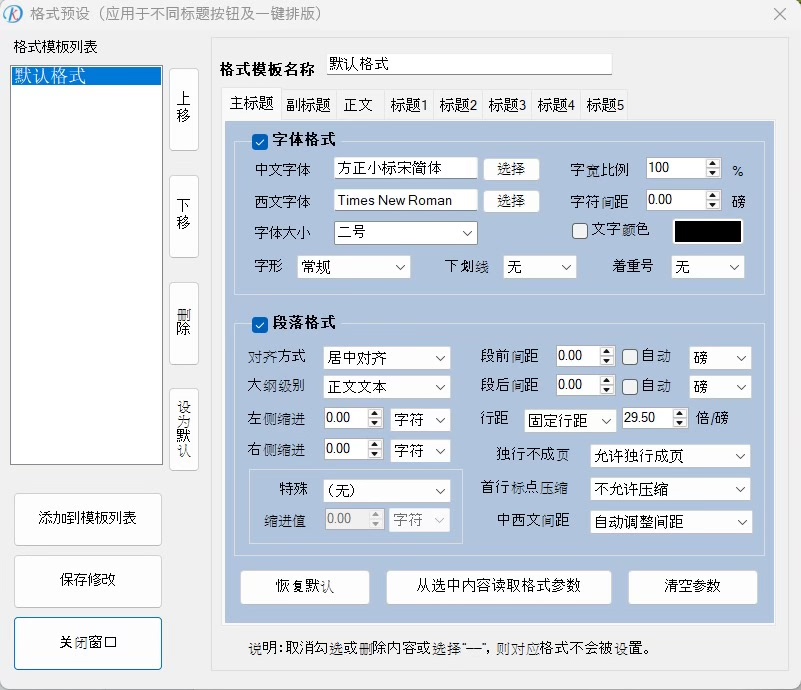
Task: Open the 特殊 indent dropdown (无)
Action: click(x=387, y=490)
